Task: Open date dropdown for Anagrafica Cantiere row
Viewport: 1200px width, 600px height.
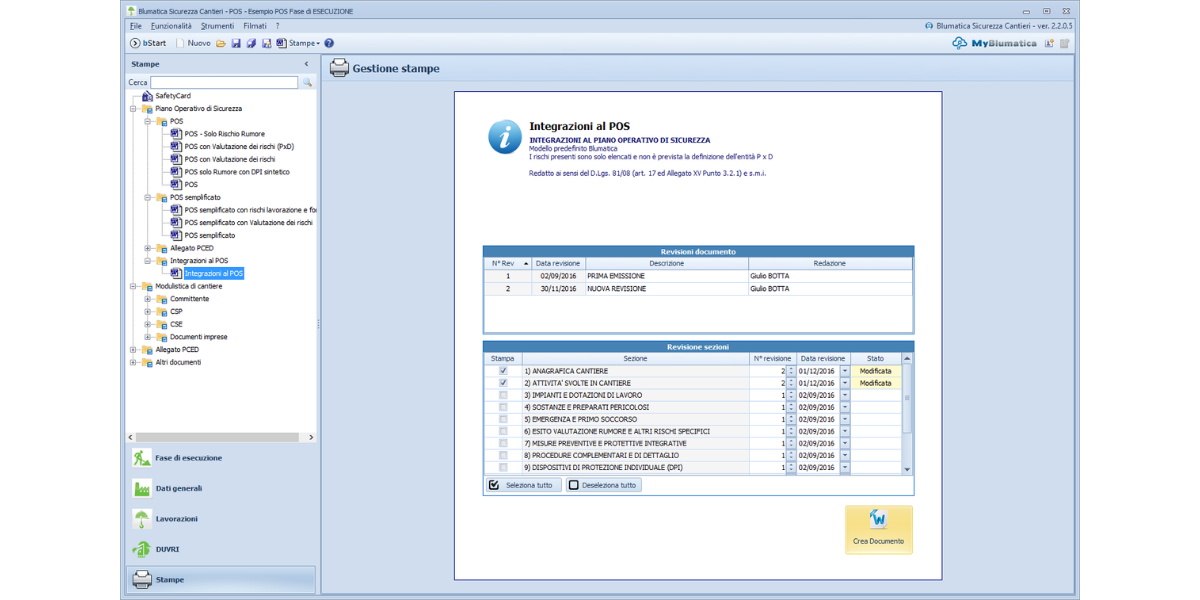Action: [844, 371]
